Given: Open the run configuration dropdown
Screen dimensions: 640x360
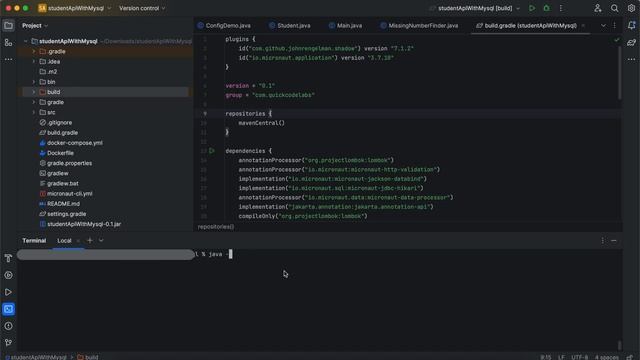Looking at the screenshot, I should [475, 8].
